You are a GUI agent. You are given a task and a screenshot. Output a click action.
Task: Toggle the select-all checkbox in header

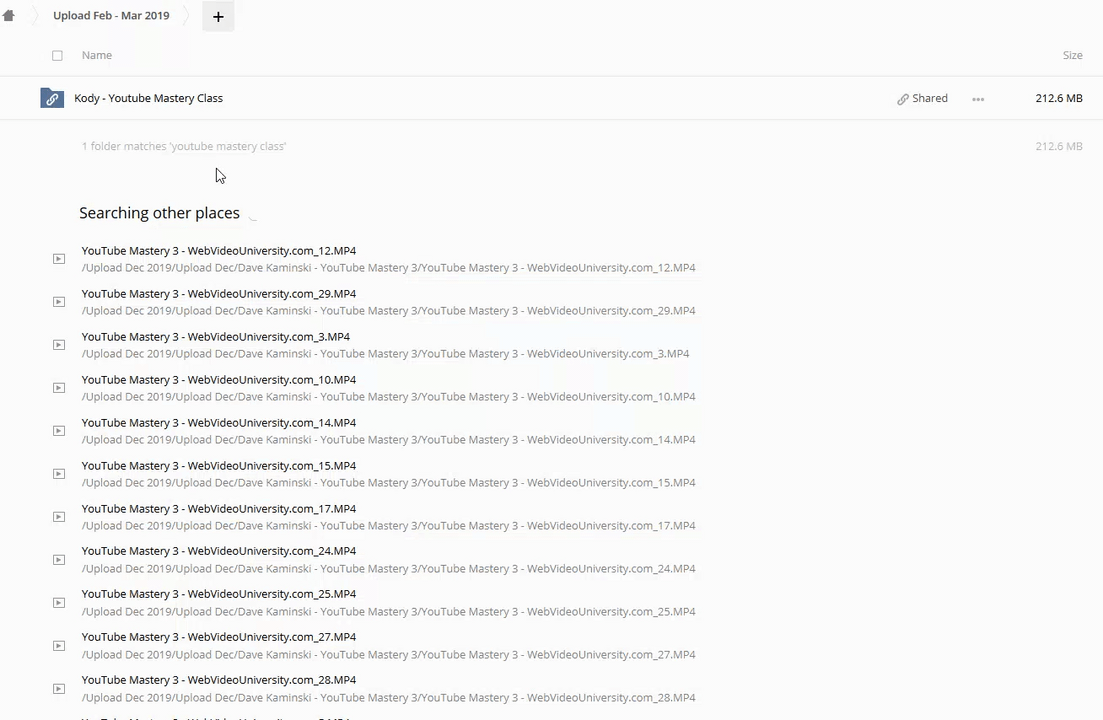click(57, 56)
